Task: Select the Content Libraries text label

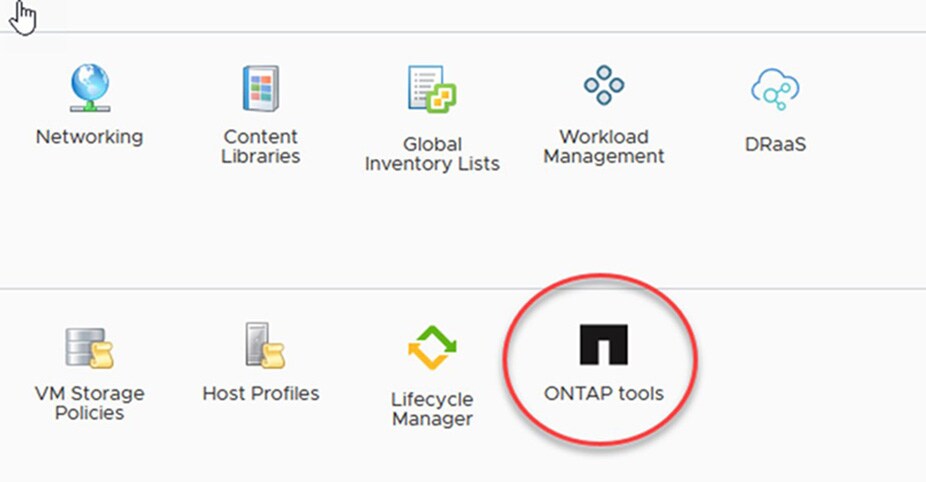Action: pos(261,146)
